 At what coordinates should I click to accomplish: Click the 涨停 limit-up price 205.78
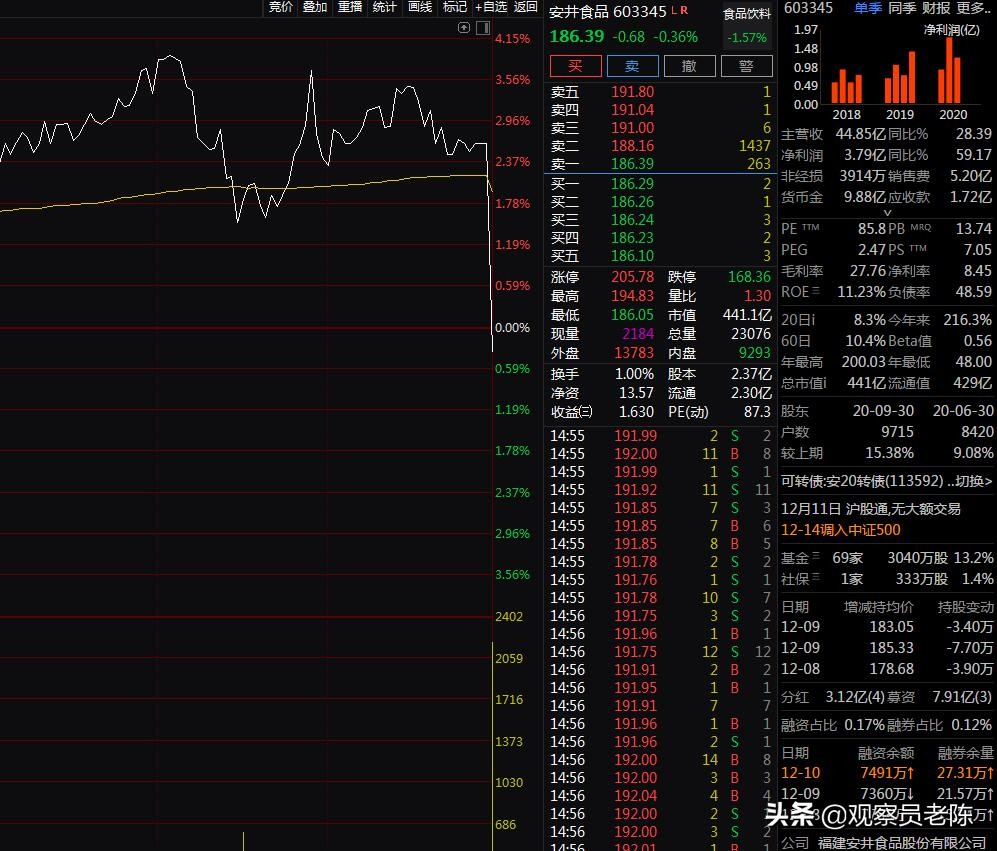(632, 277)
